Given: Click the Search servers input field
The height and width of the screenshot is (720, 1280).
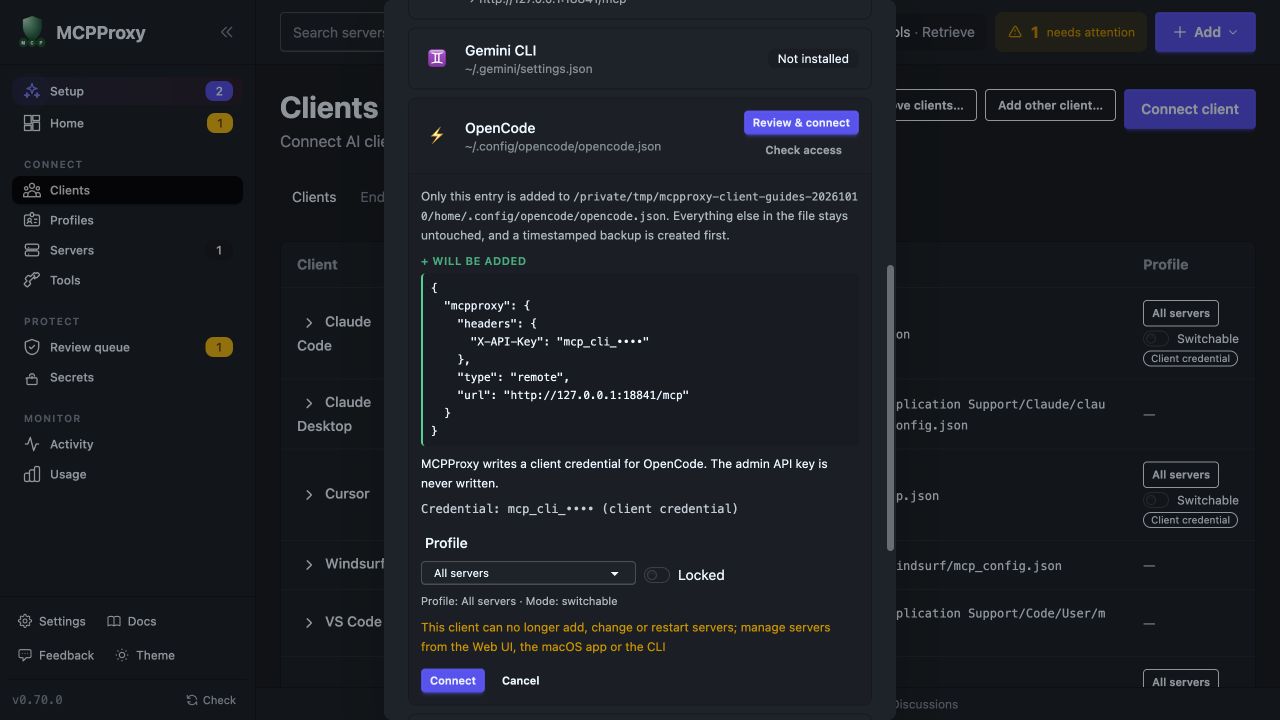Looking at the screenshot, I should pyautogui.click(x=333, y=32).
